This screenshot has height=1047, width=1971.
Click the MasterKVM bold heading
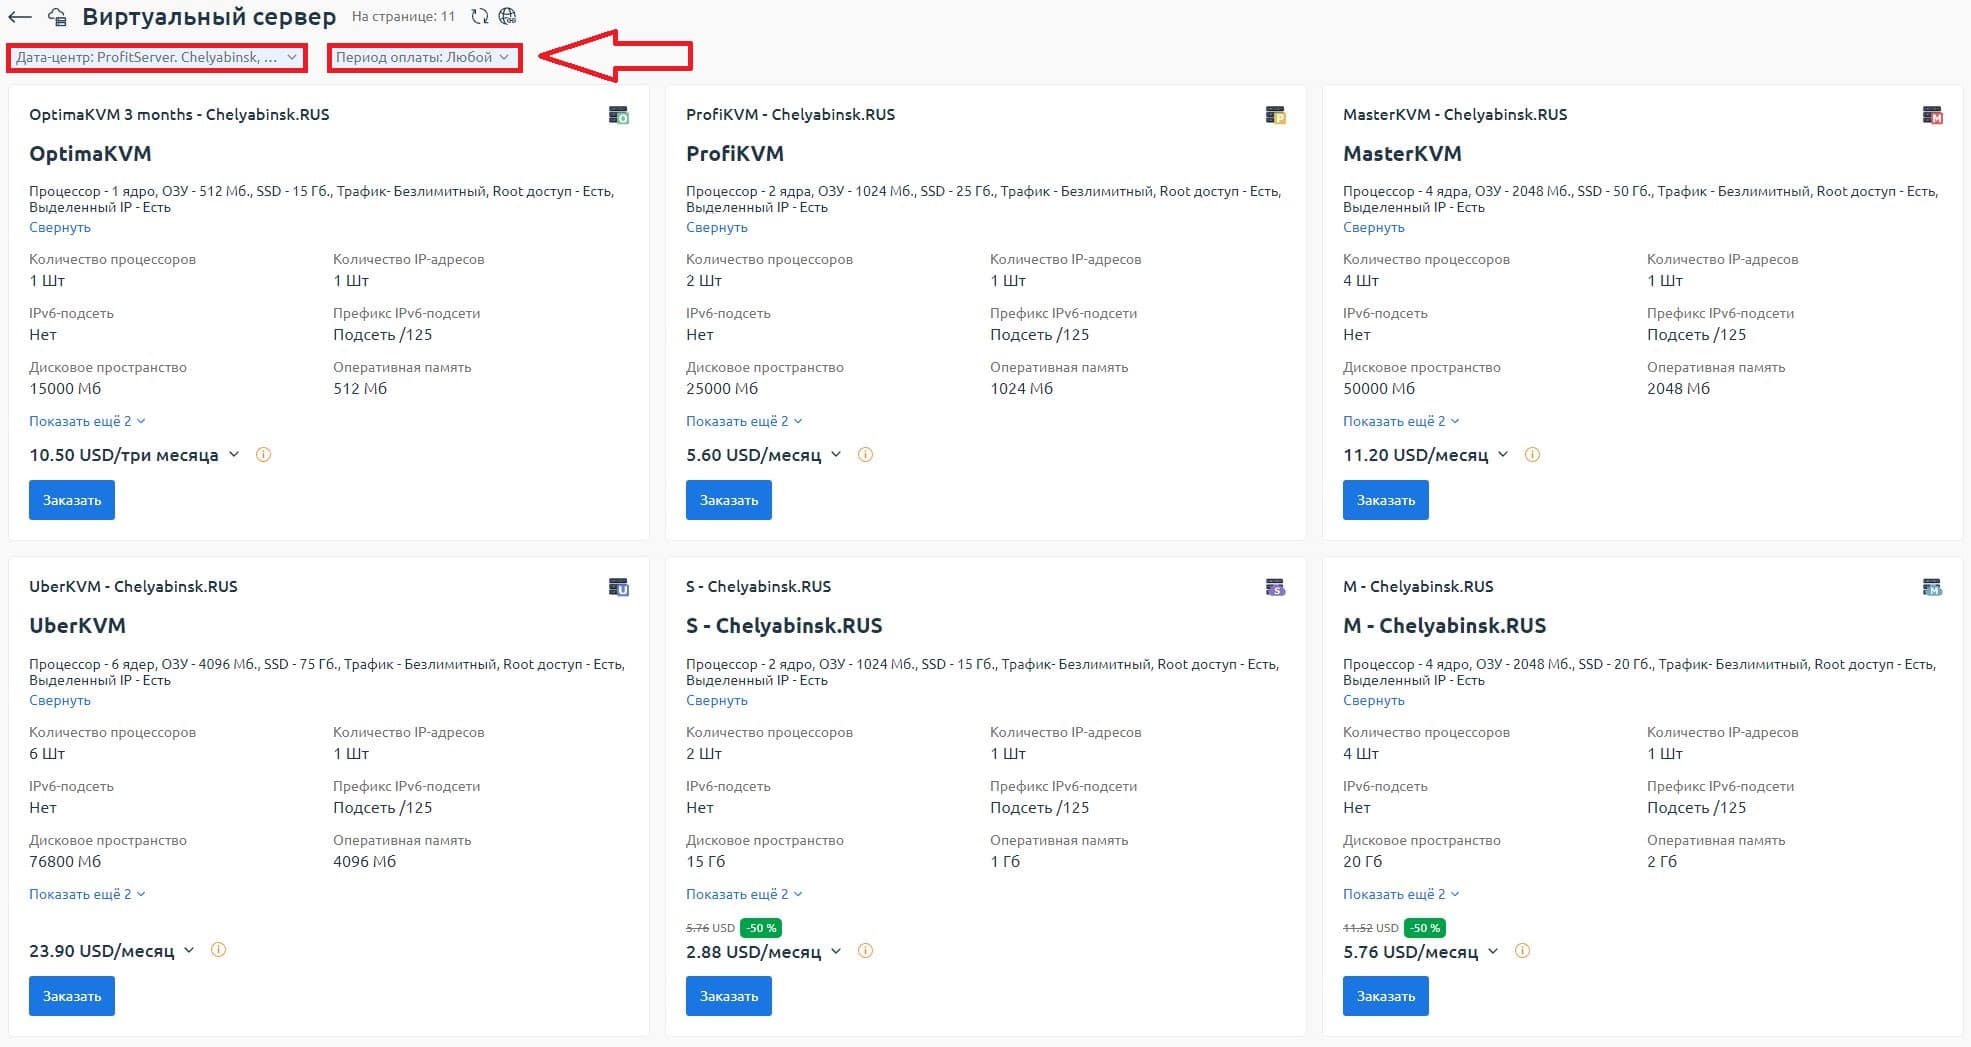[x=1402, y=154]
